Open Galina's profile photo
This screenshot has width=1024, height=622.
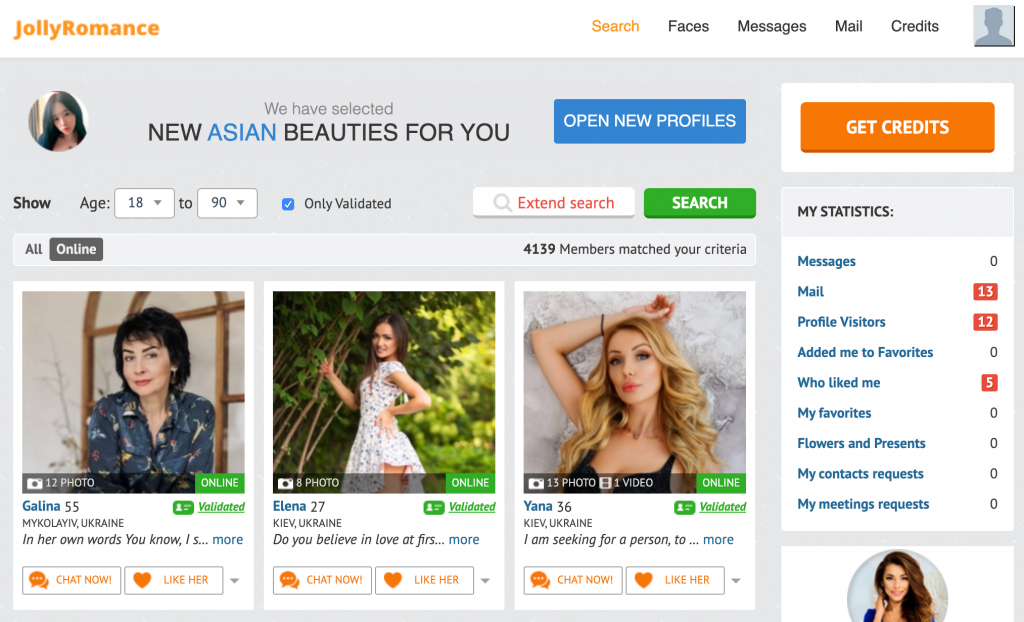[x=133, y=391]
